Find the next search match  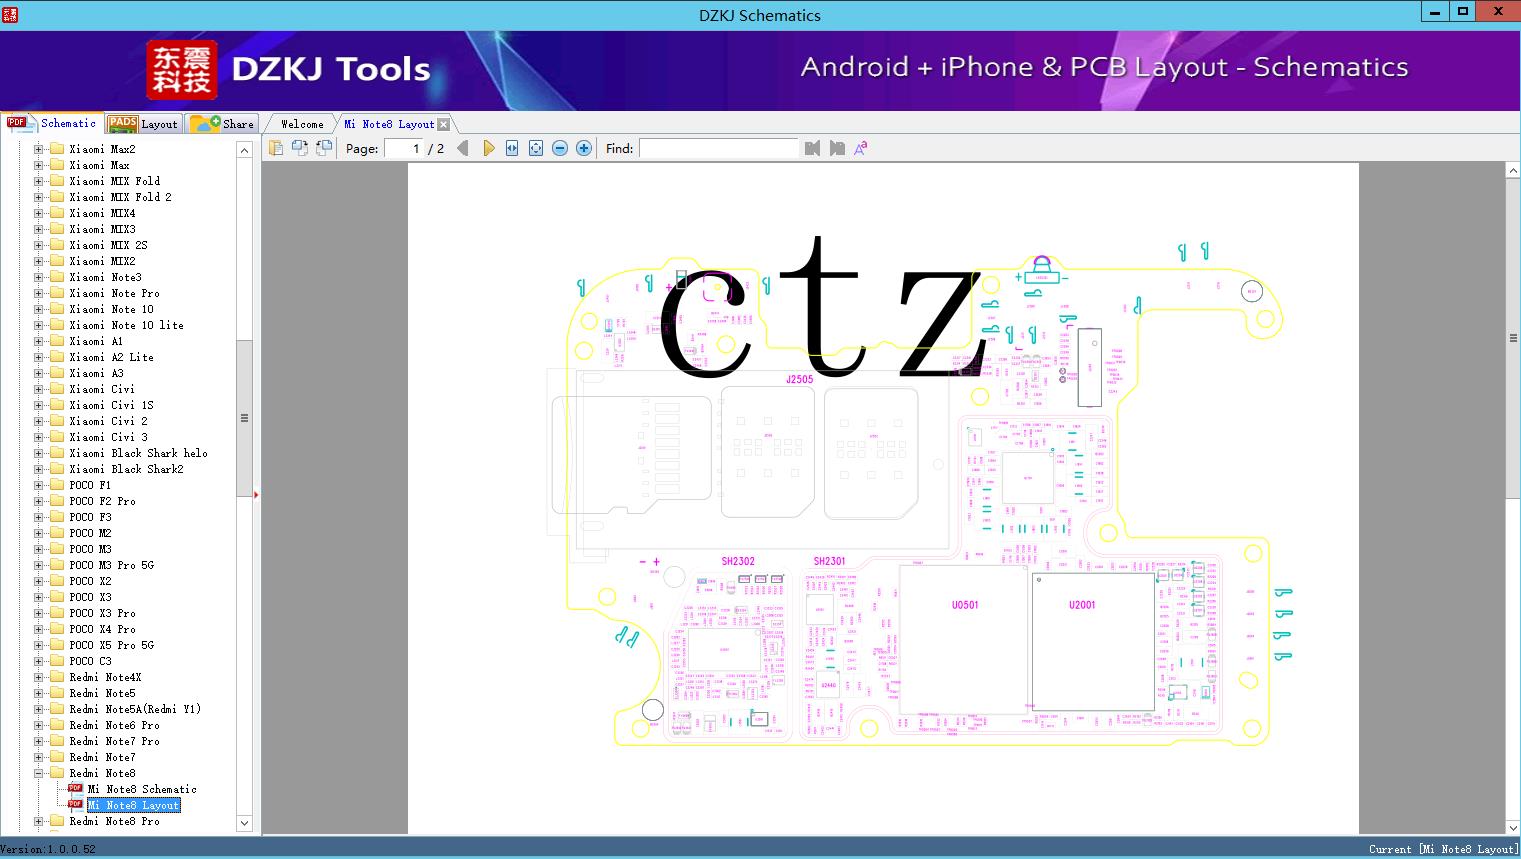pos(837,148)
